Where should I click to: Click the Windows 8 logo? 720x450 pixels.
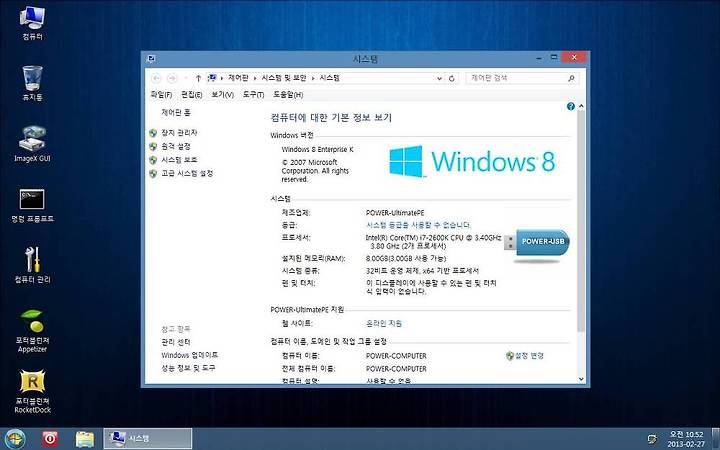[472, 161]
